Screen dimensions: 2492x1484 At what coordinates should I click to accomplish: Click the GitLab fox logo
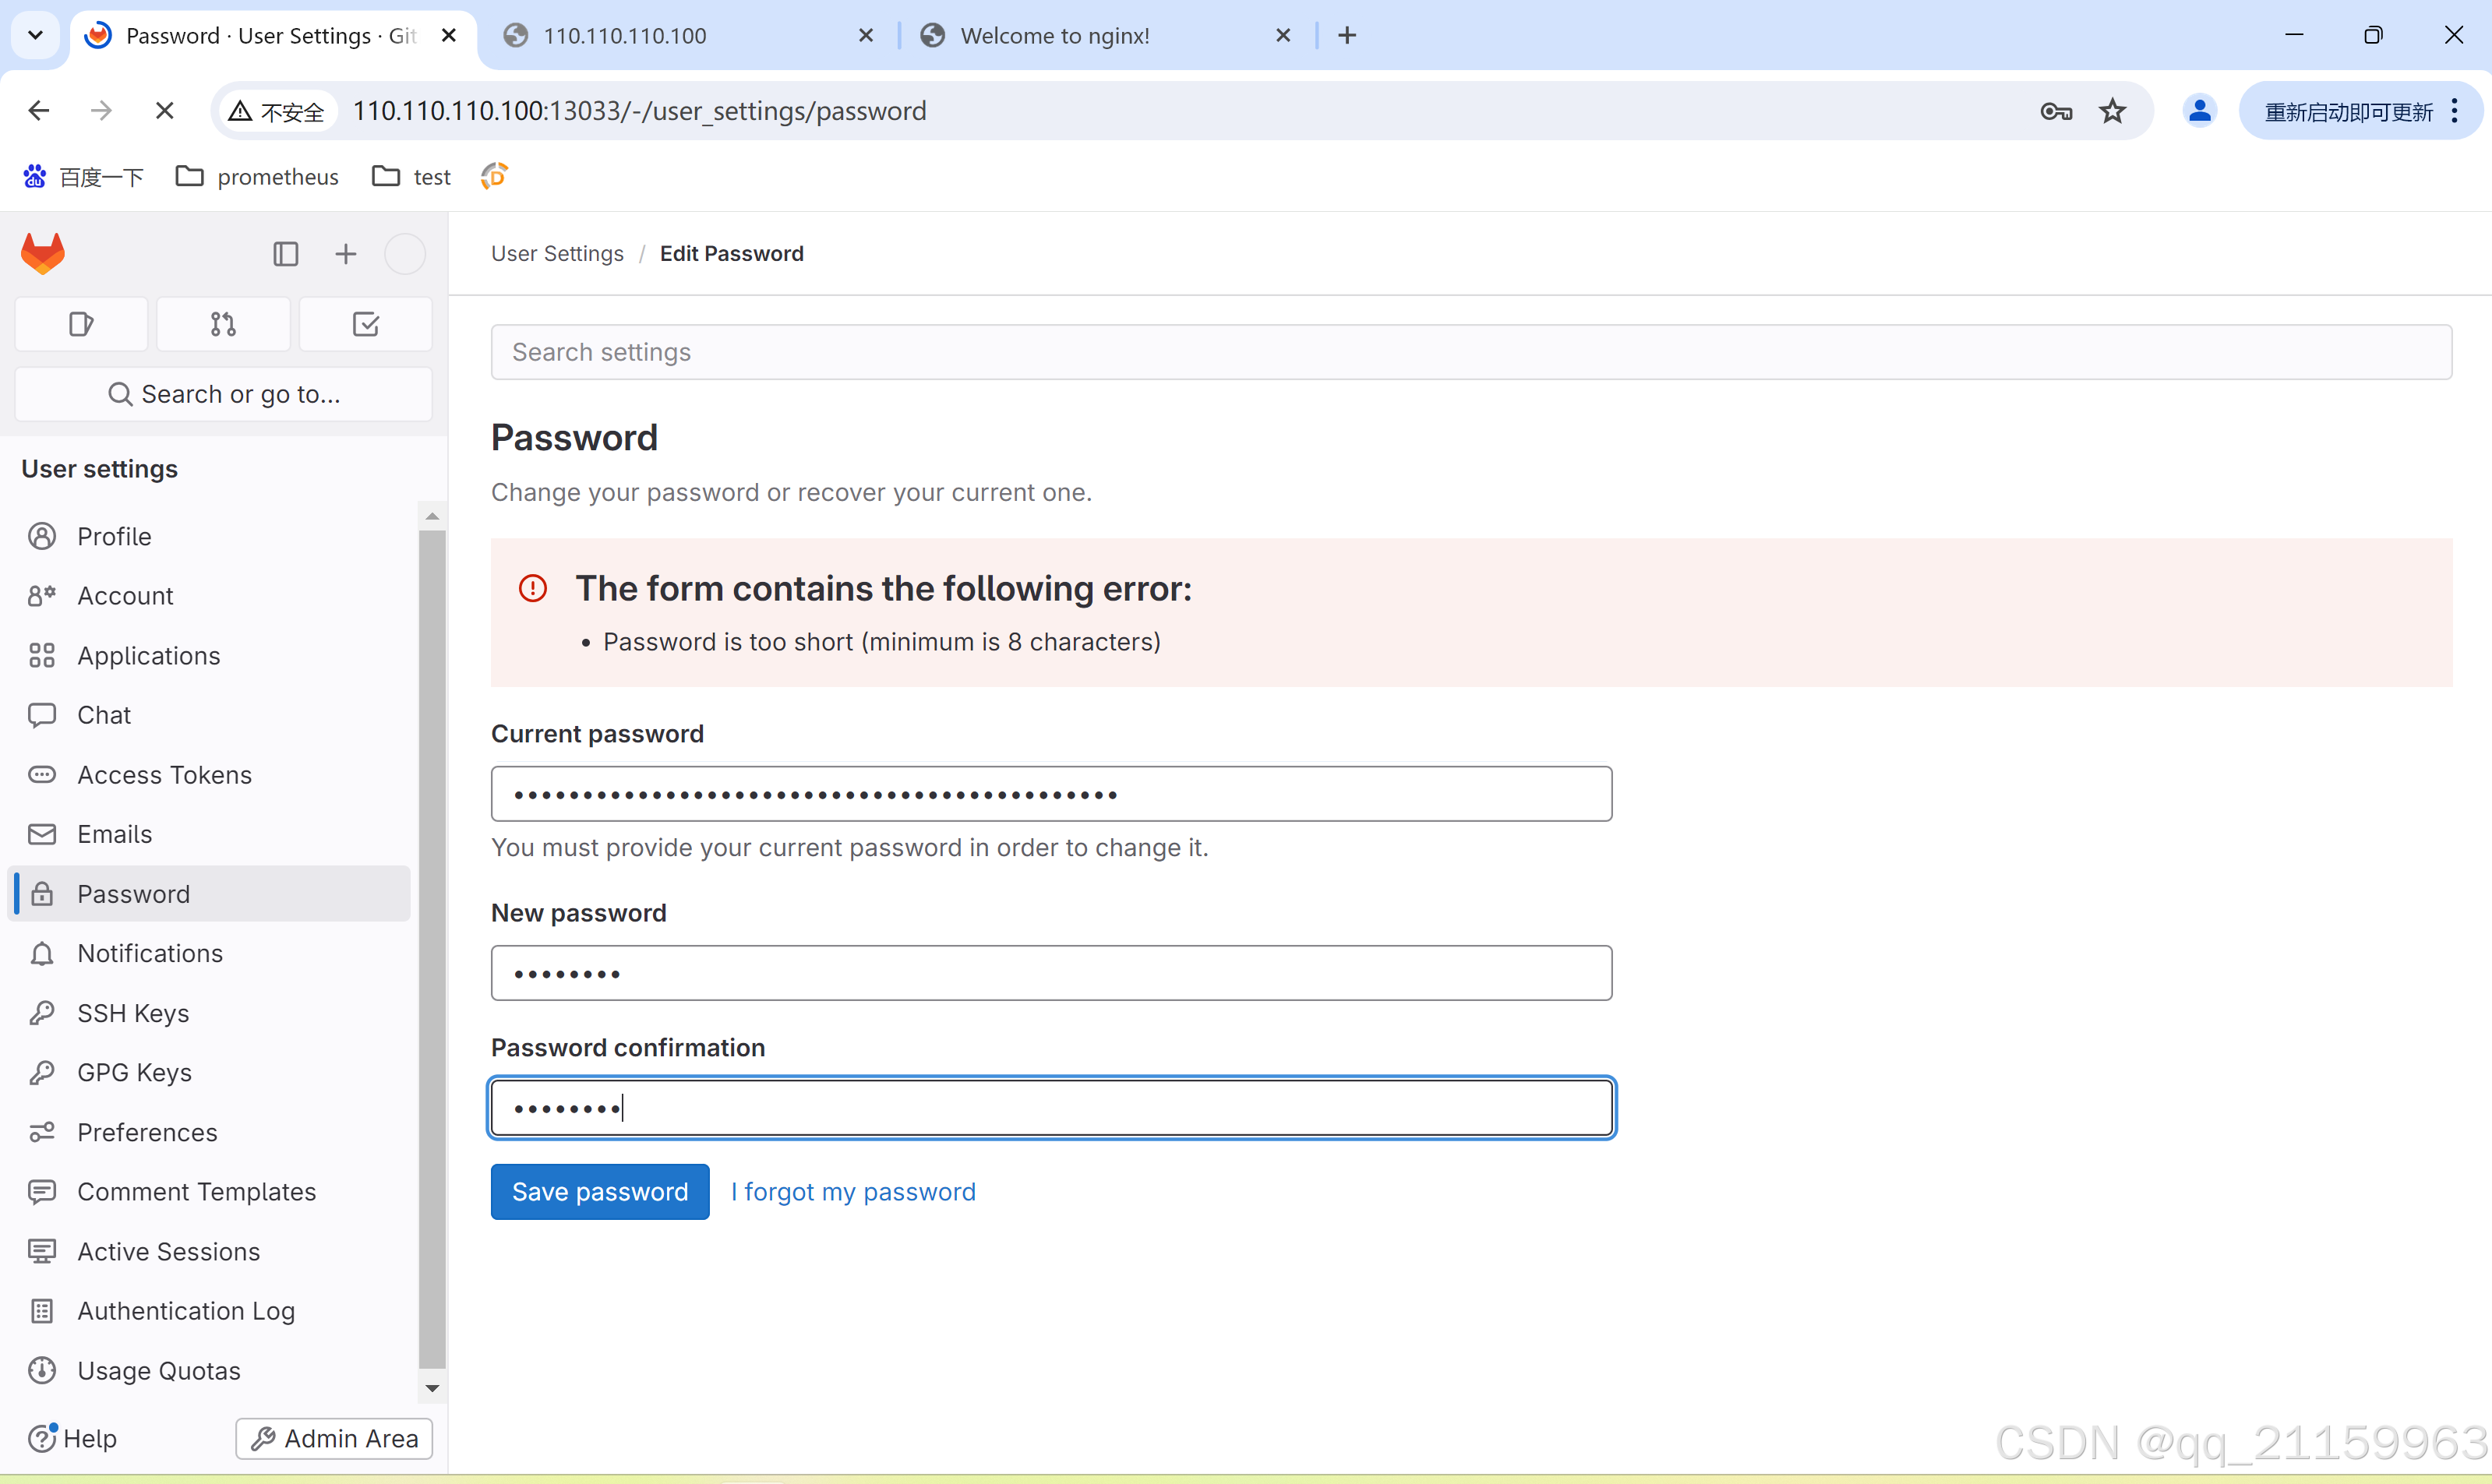(x=43, y=254)
